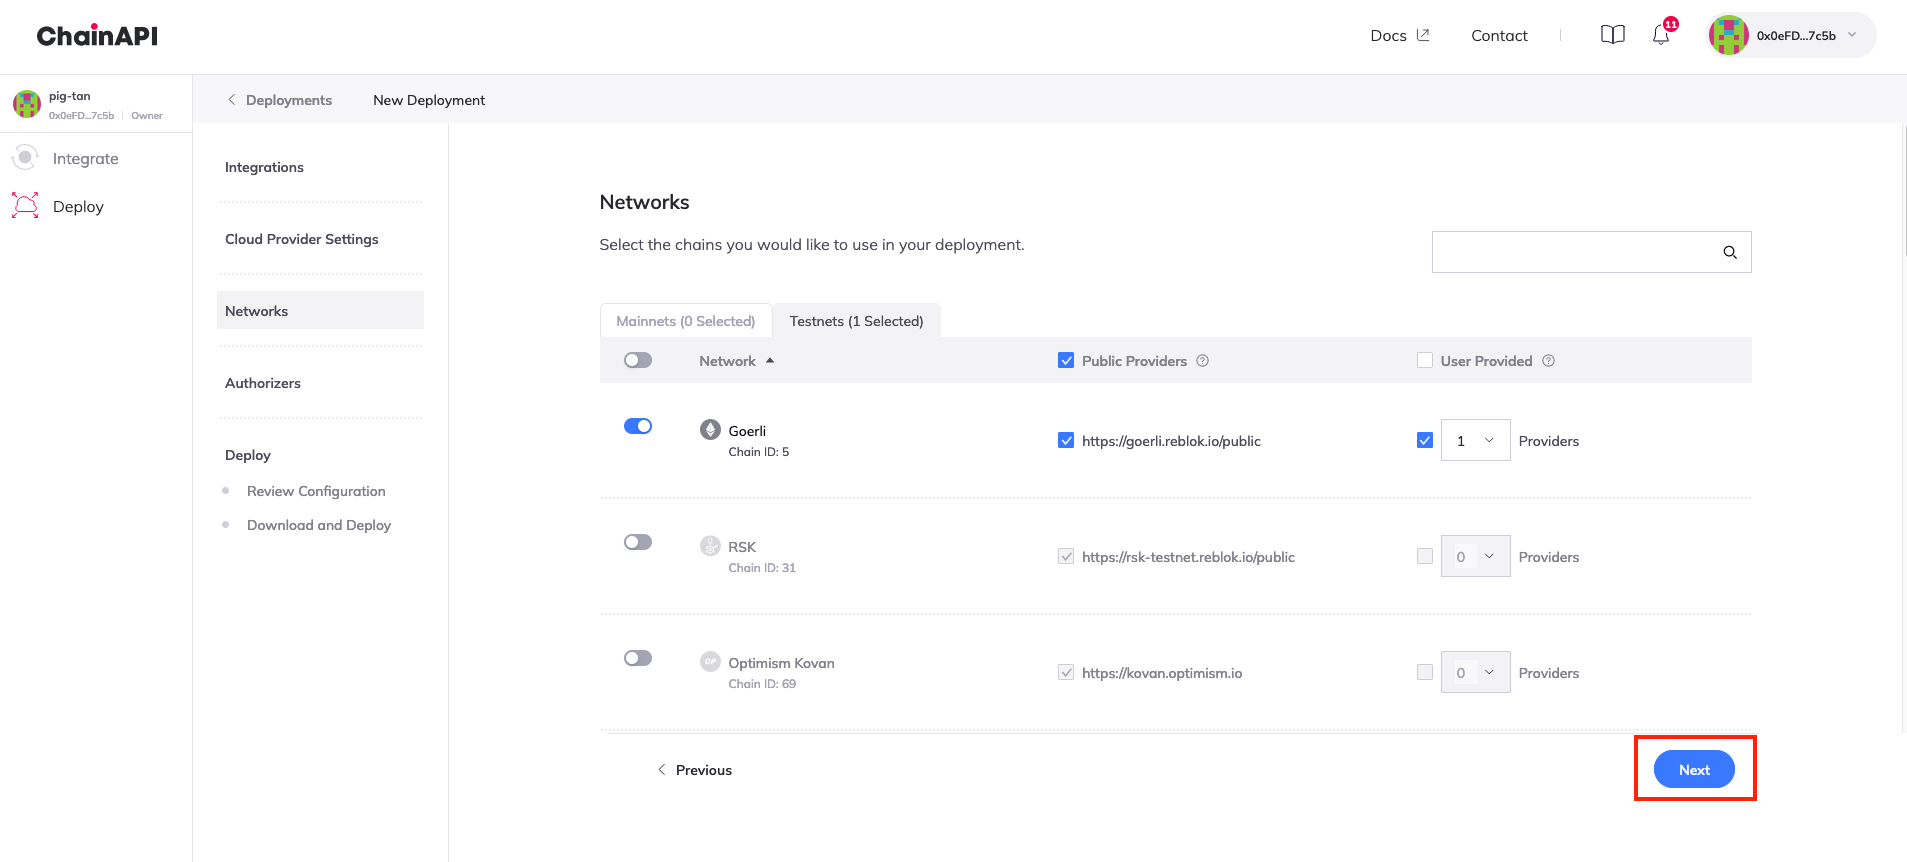Open the notifications bell icon
This screenshot has height=862, width=1907.
pos(1660,36)
